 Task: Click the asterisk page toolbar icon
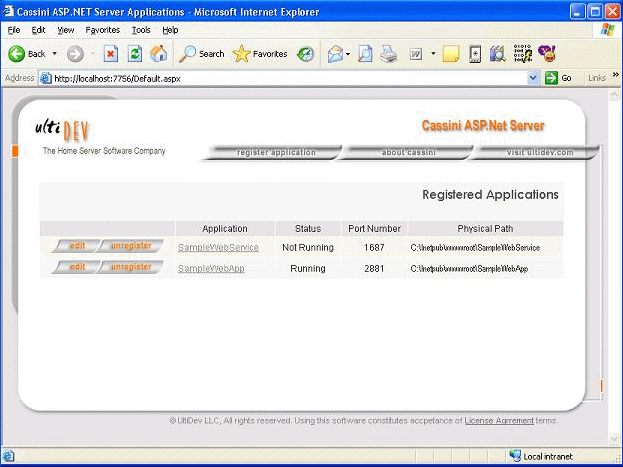click(475, 54)
